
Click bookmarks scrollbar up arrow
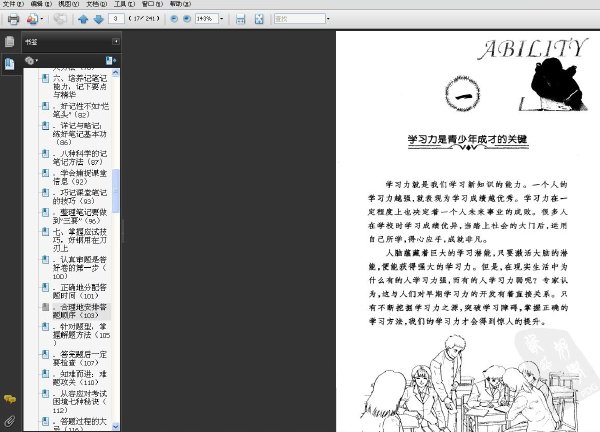click(116, 73)
